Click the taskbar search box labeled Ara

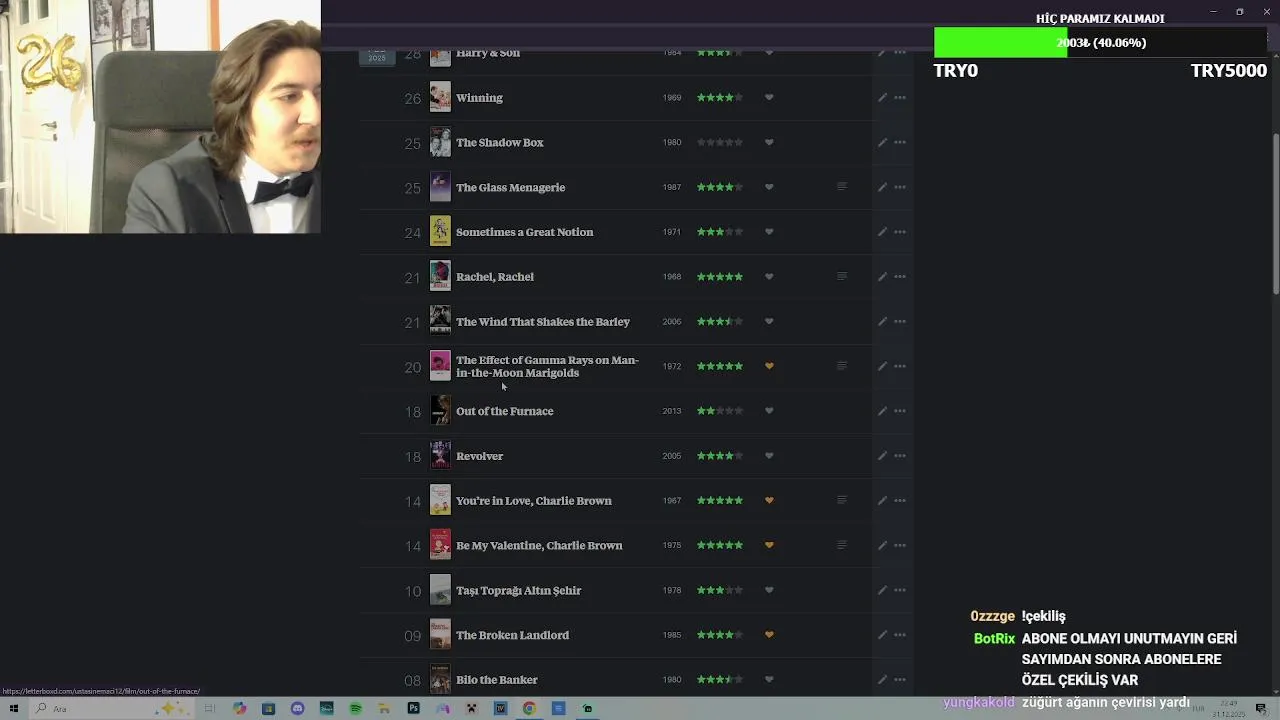(110, 708)
